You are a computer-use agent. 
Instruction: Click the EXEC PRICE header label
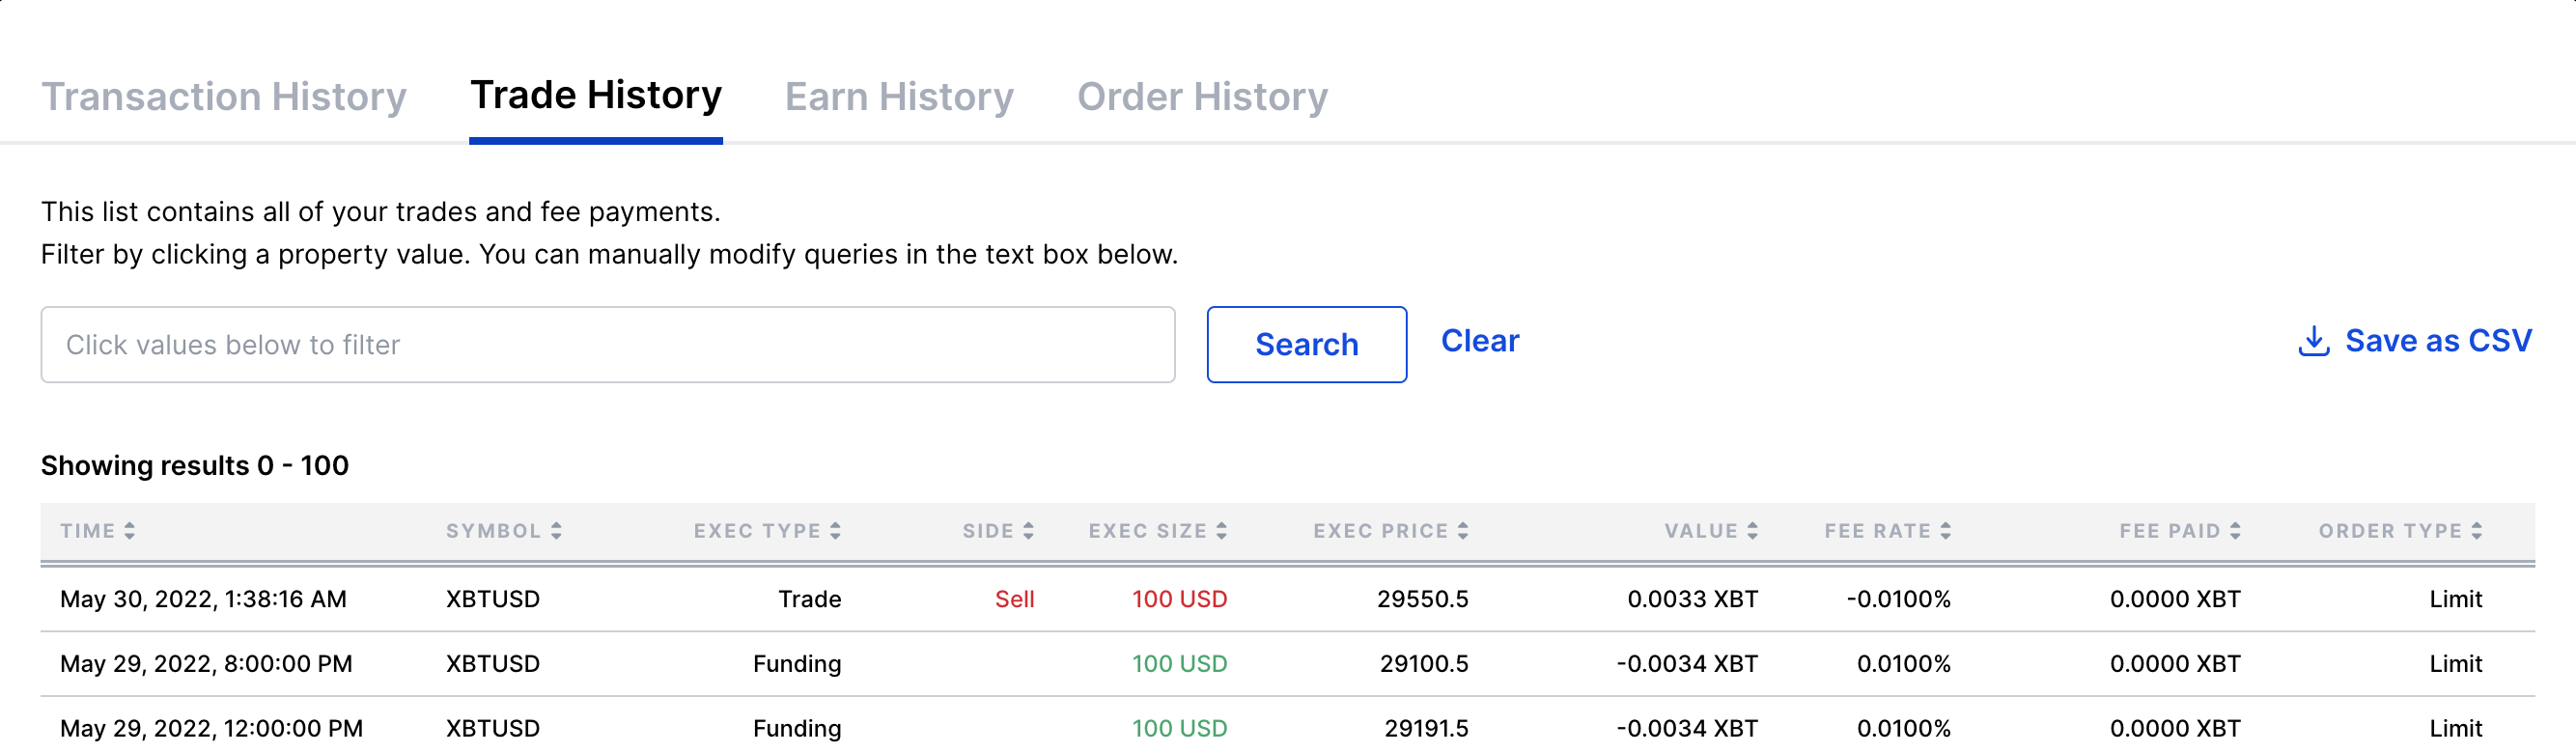pos(1381,531)
